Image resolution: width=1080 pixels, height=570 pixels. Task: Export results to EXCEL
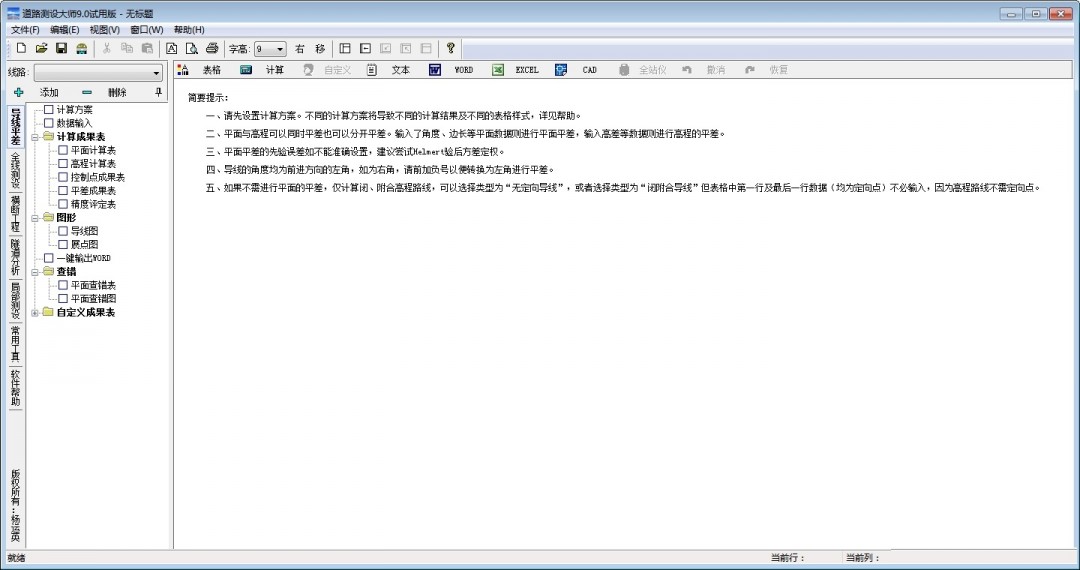(516, 70)
